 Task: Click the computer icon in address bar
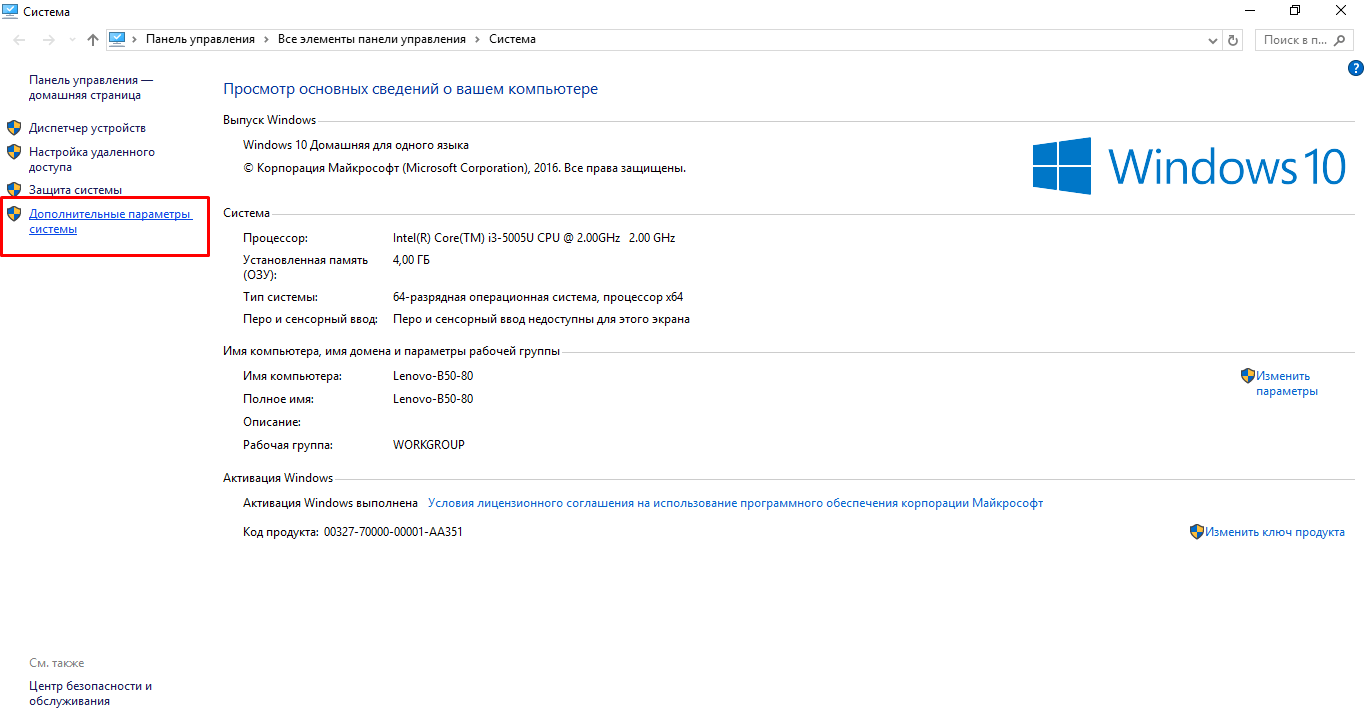[x=117, y=39]
